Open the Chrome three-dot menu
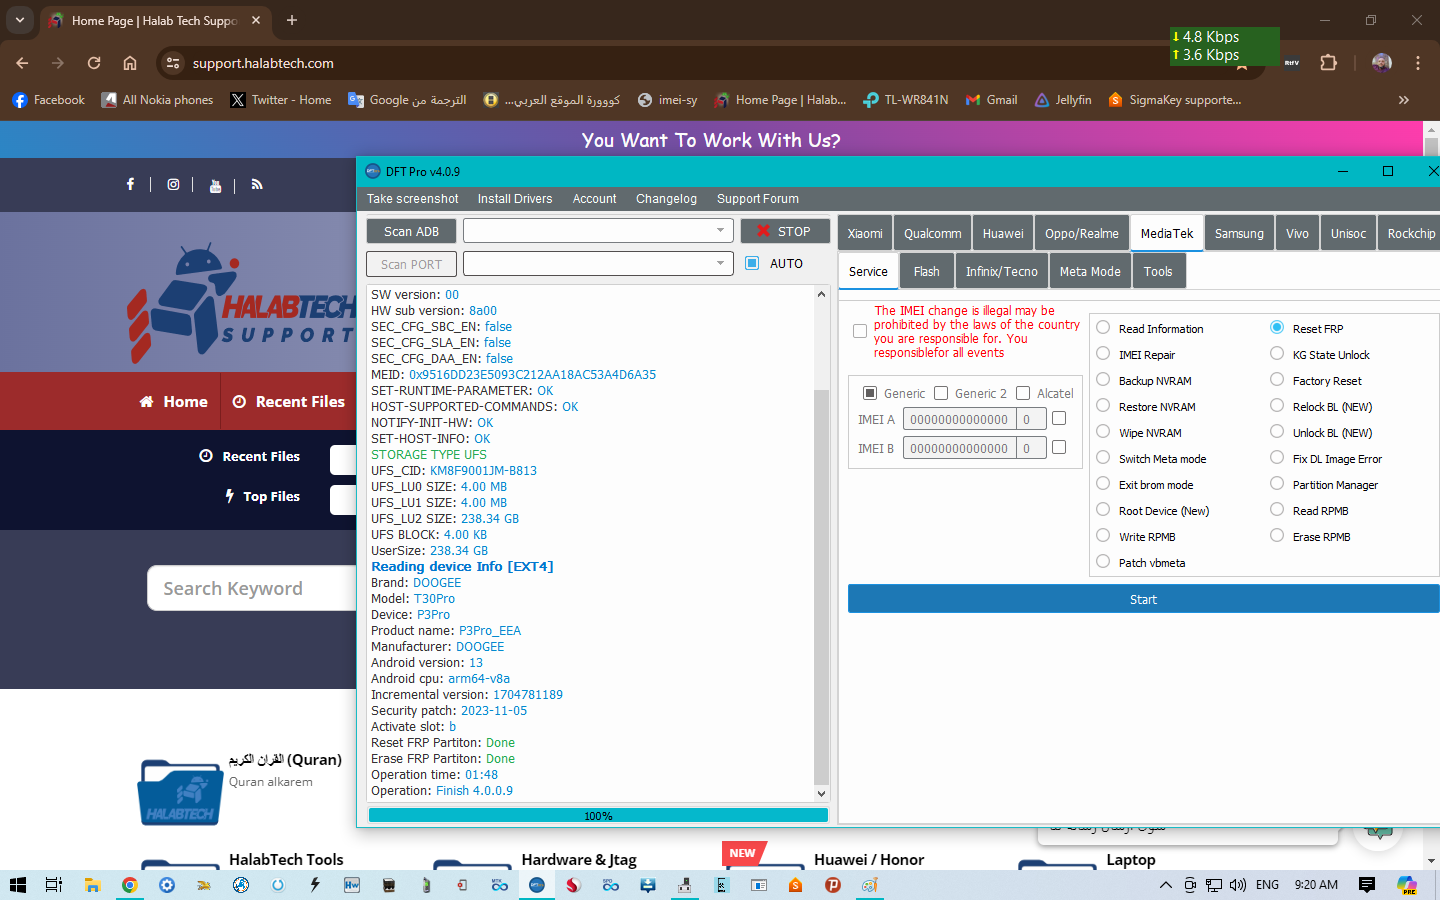The height and width of the screenshot is (900, 1440). 1418,63
